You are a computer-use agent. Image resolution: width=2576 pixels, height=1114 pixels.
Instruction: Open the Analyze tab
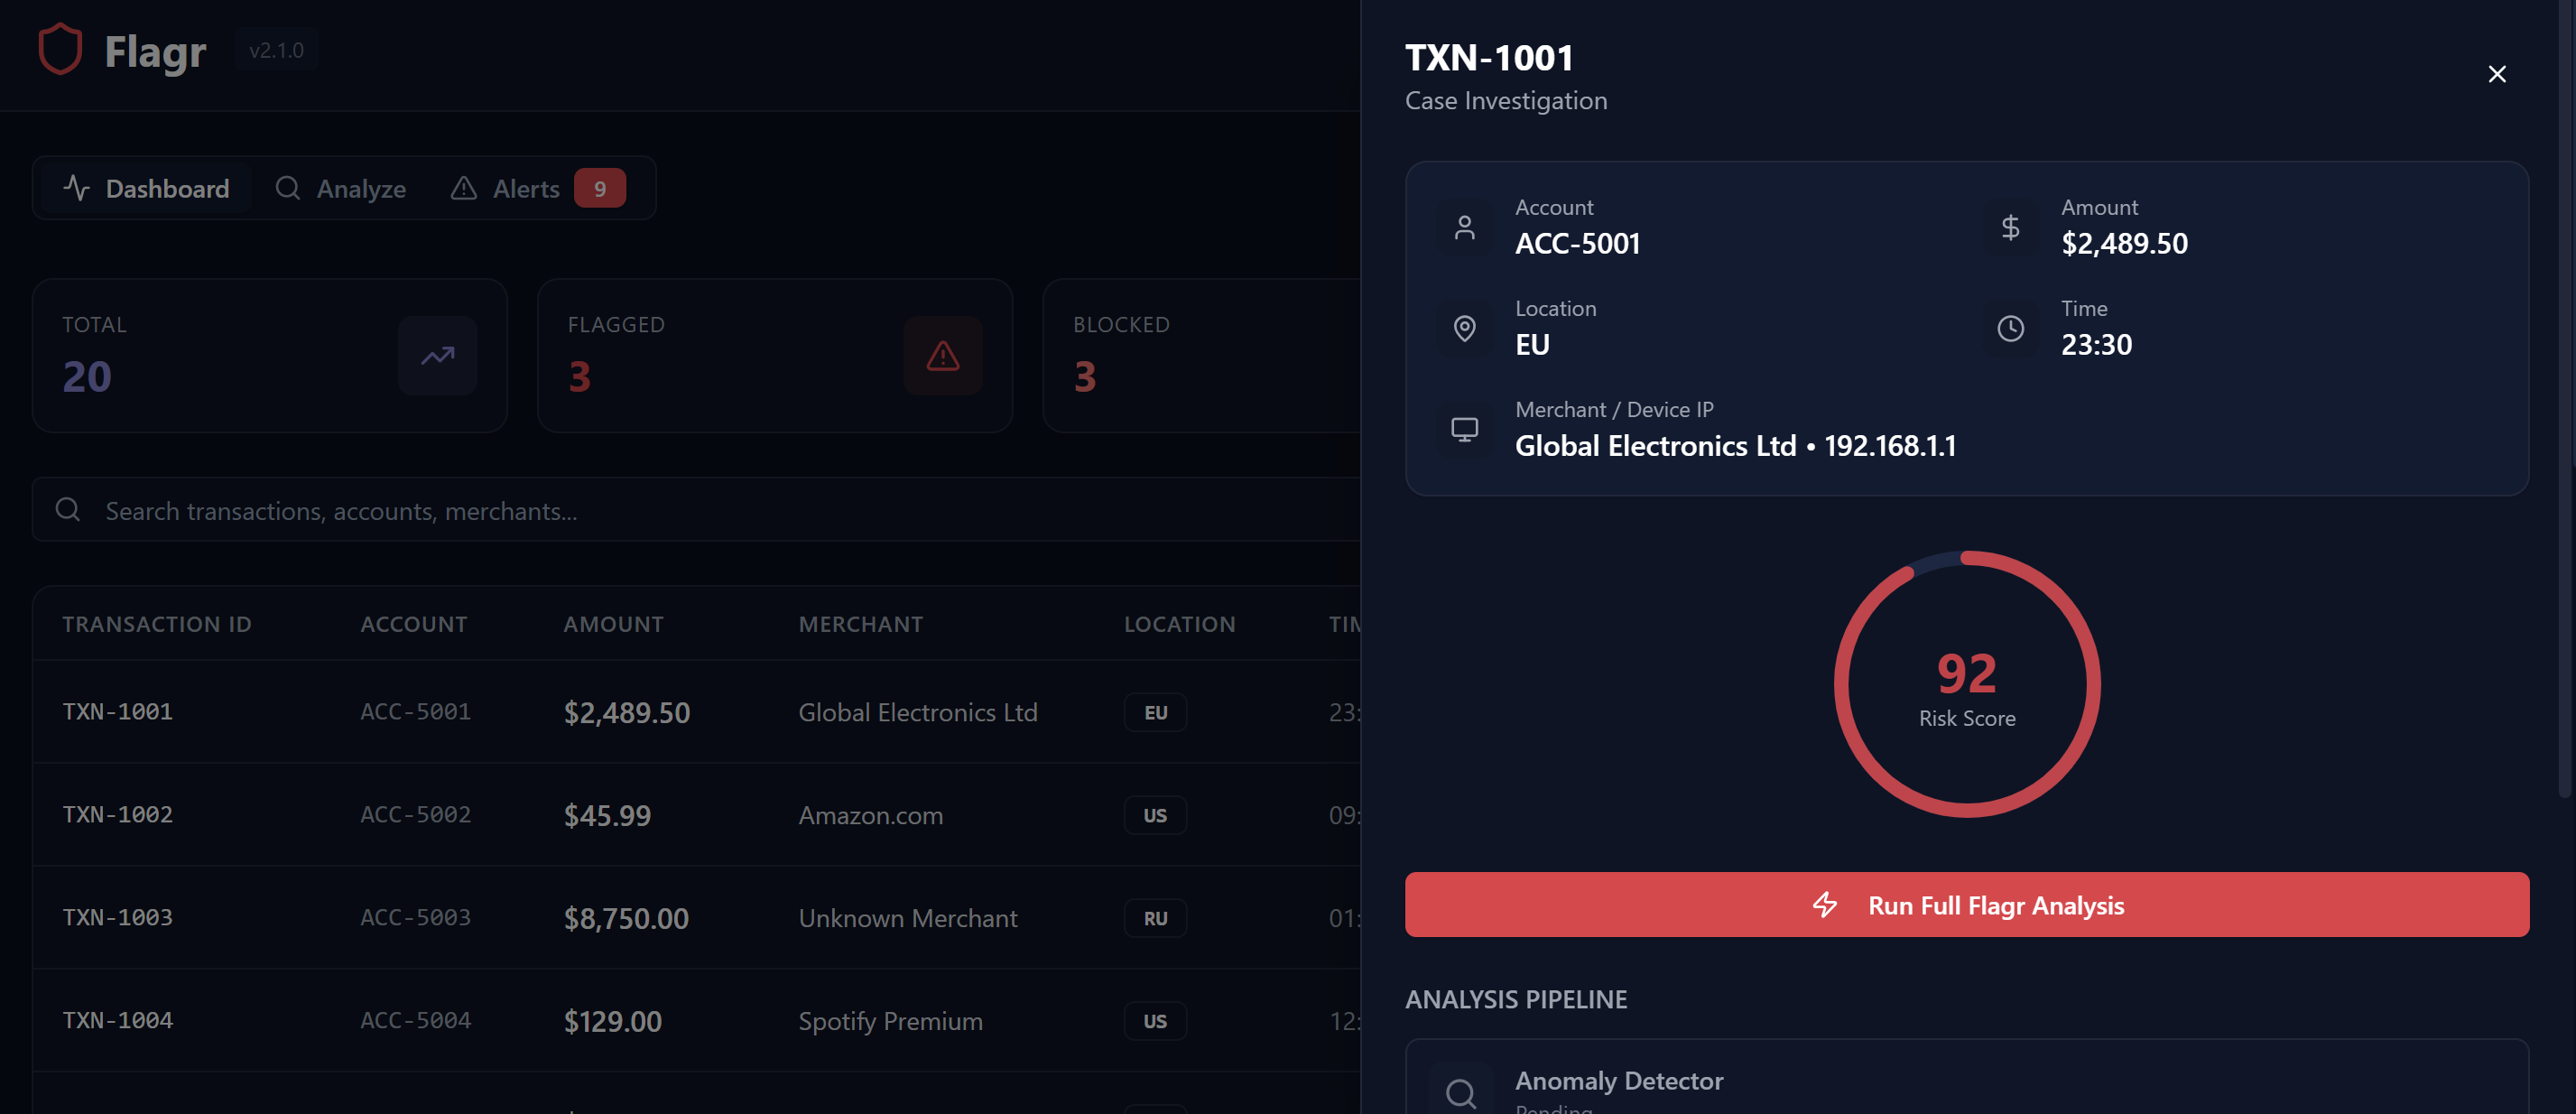tap(341, 188)
